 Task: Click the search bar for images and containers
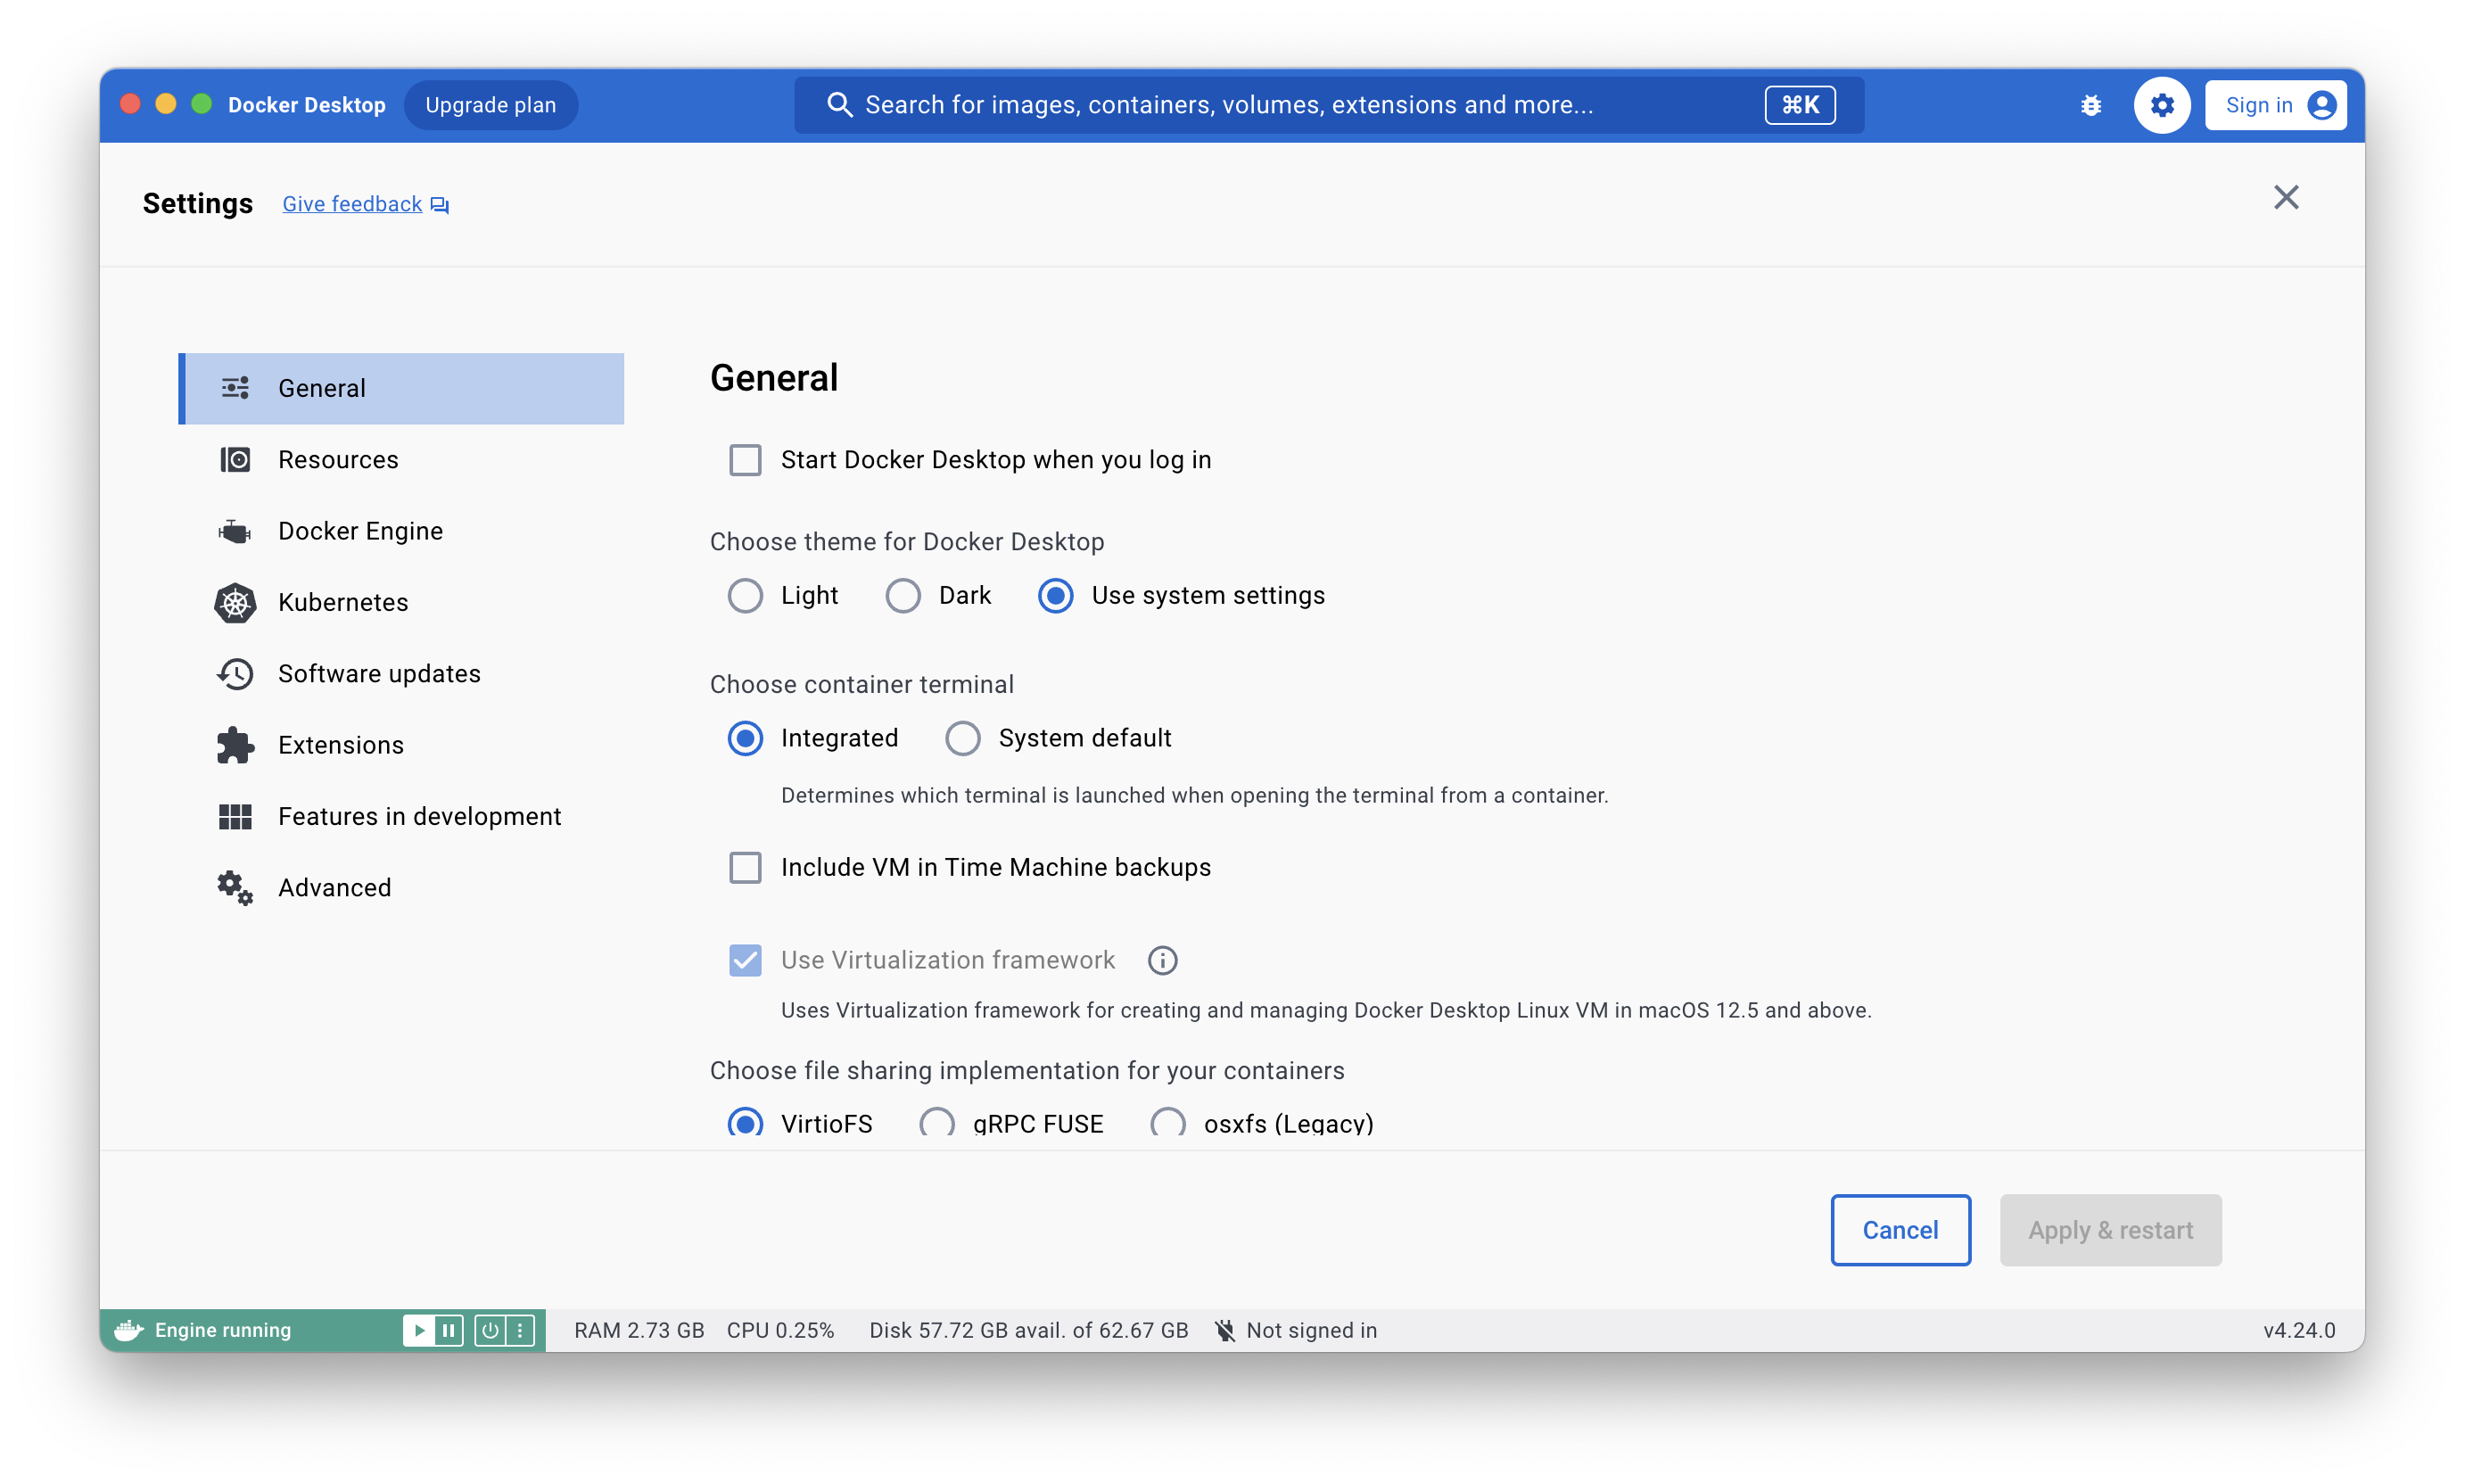click(1228, 105)
